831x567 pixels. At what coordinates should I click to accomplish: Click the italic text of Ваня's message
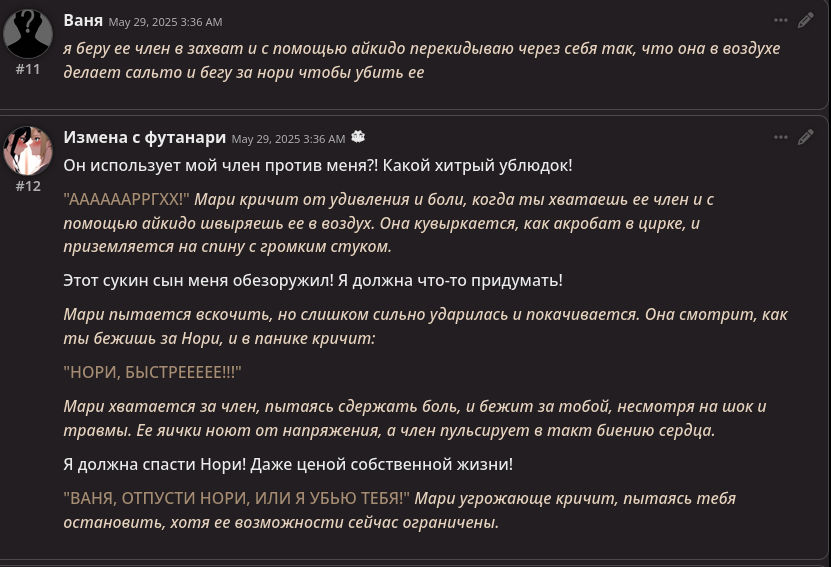422,60
